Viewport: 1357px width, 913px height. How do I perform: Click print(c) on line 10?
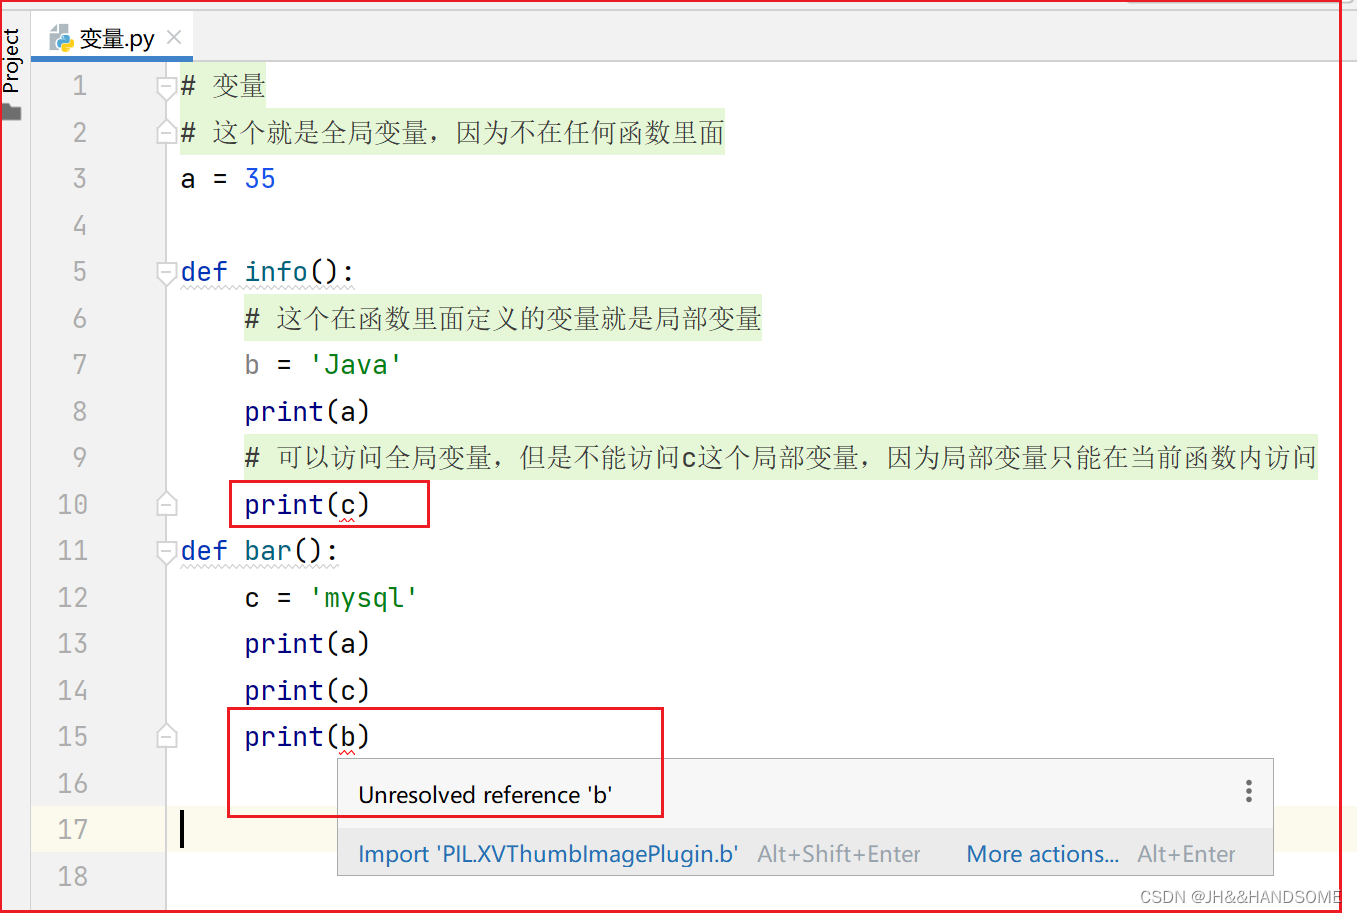tap(307, 505)
